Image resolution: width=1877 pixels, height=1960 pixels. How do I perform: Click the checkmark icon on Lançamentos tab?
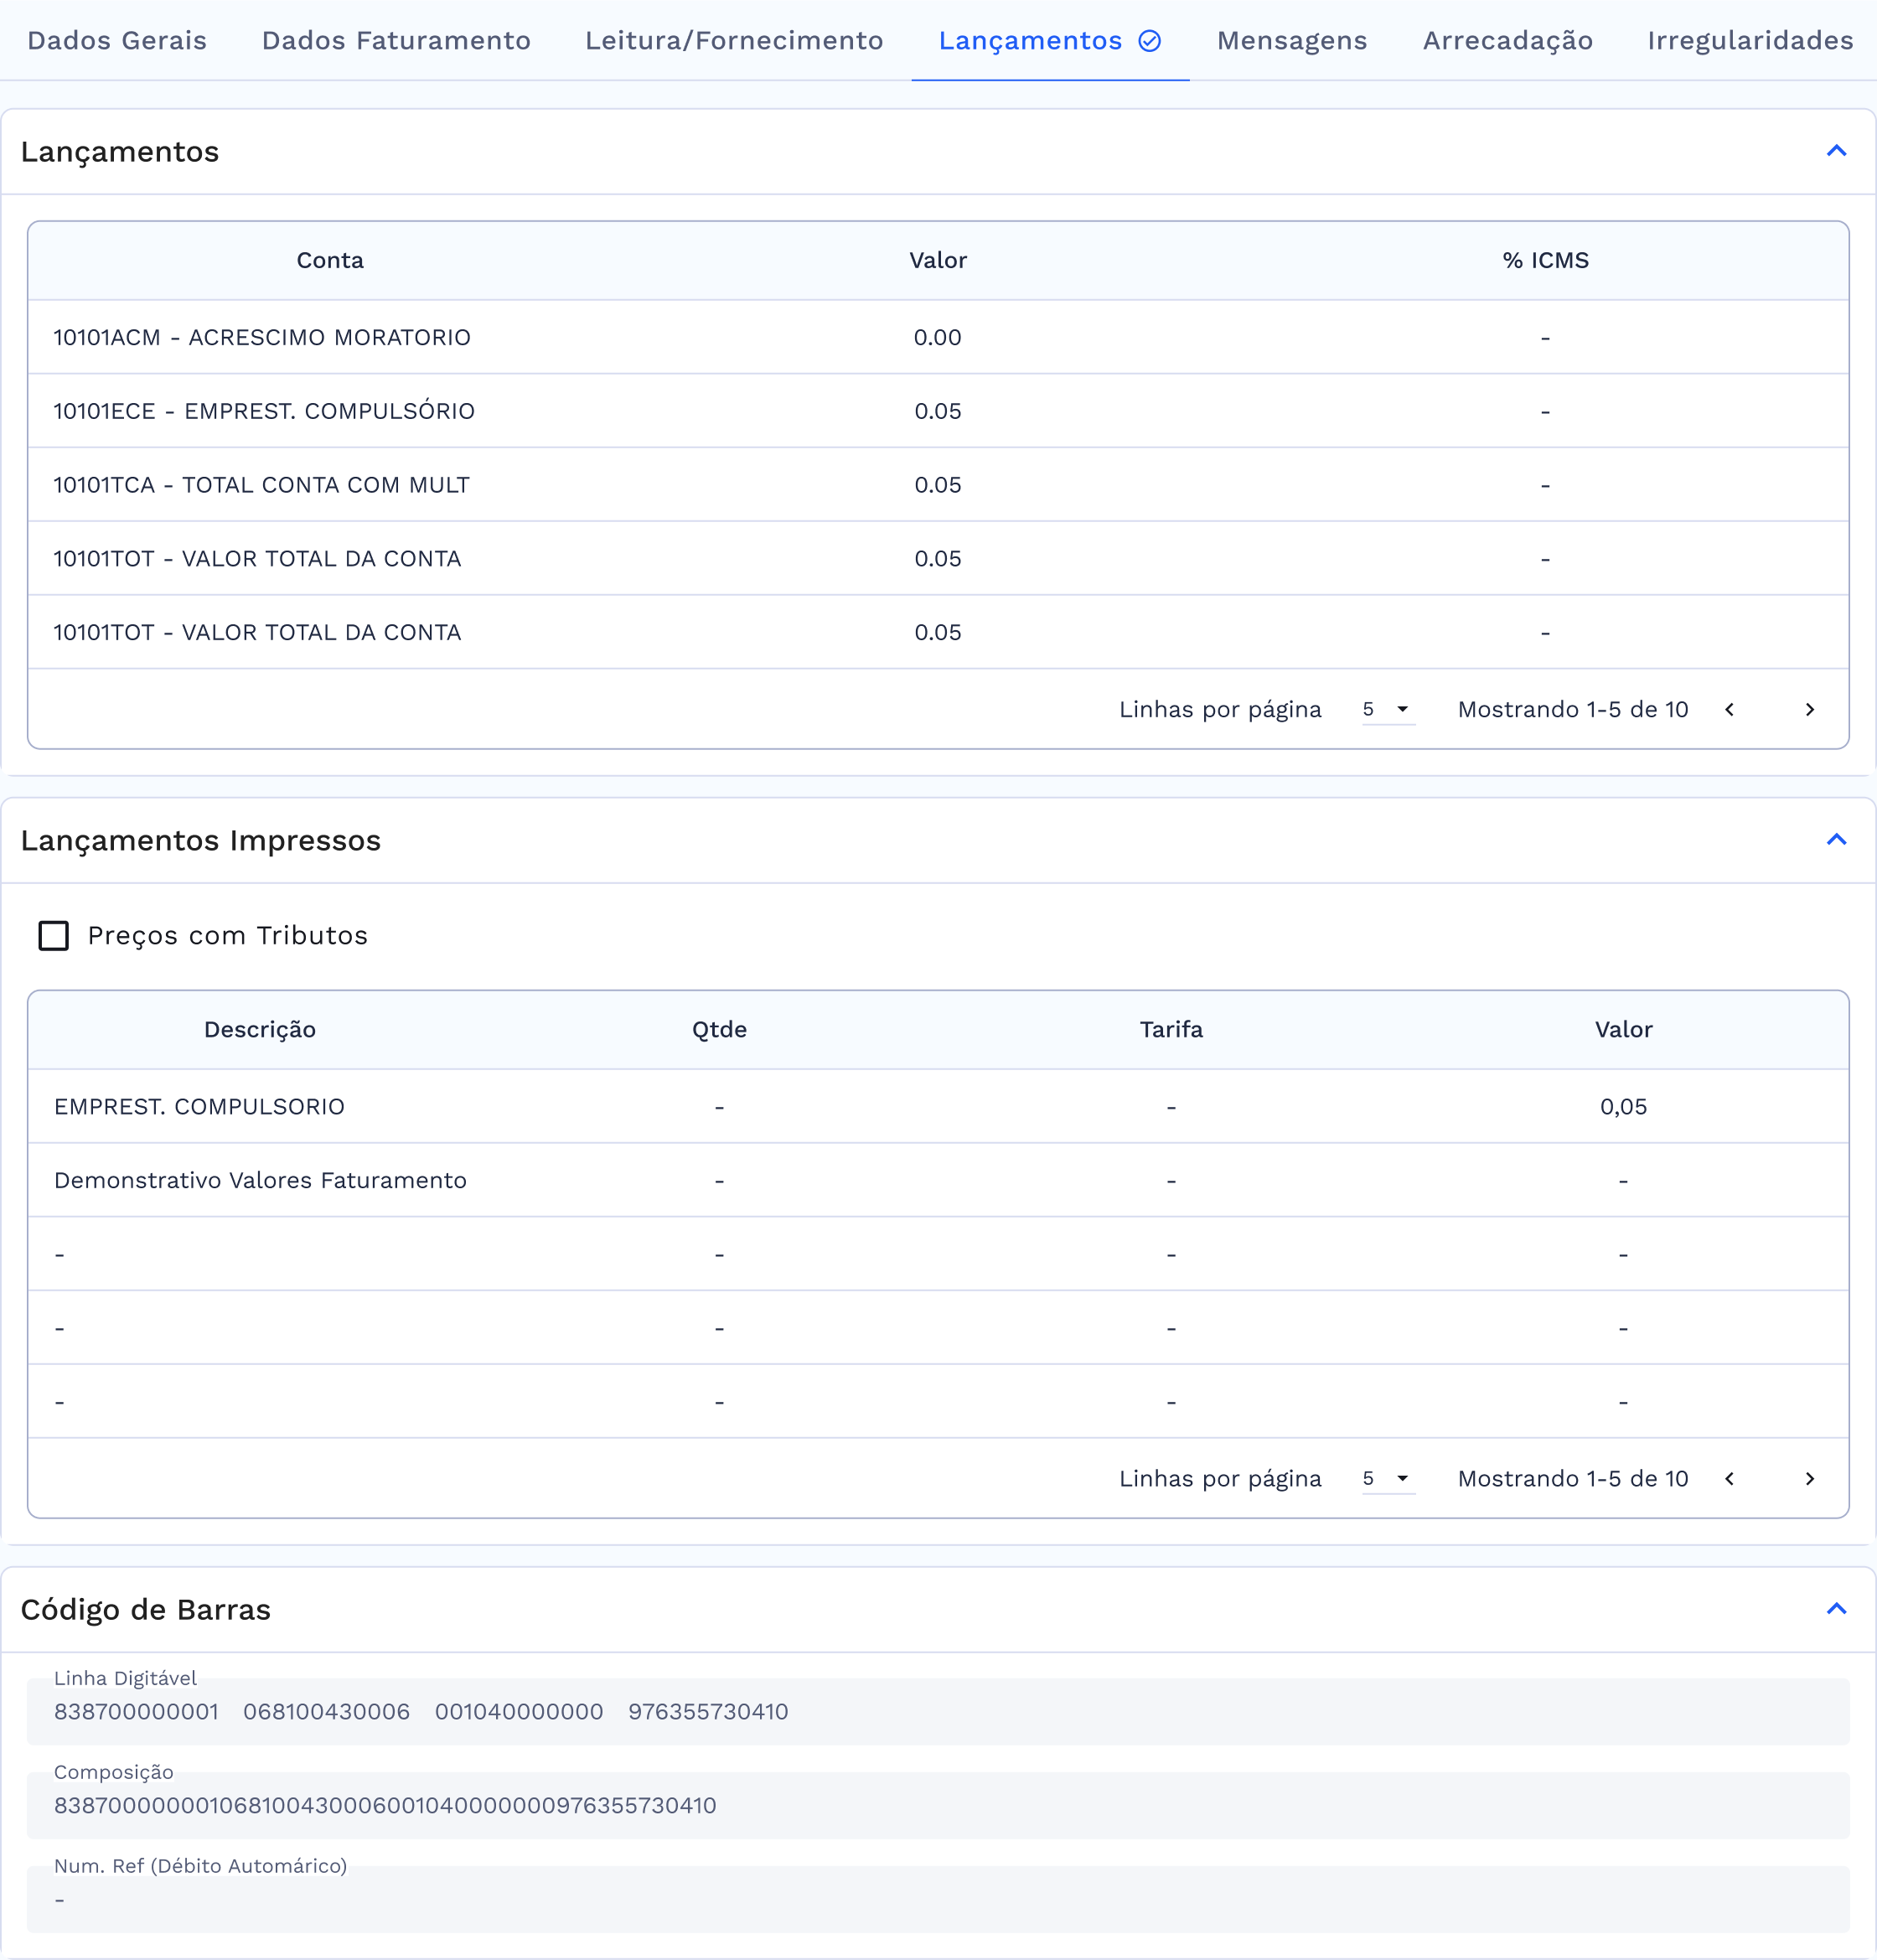1150,41
